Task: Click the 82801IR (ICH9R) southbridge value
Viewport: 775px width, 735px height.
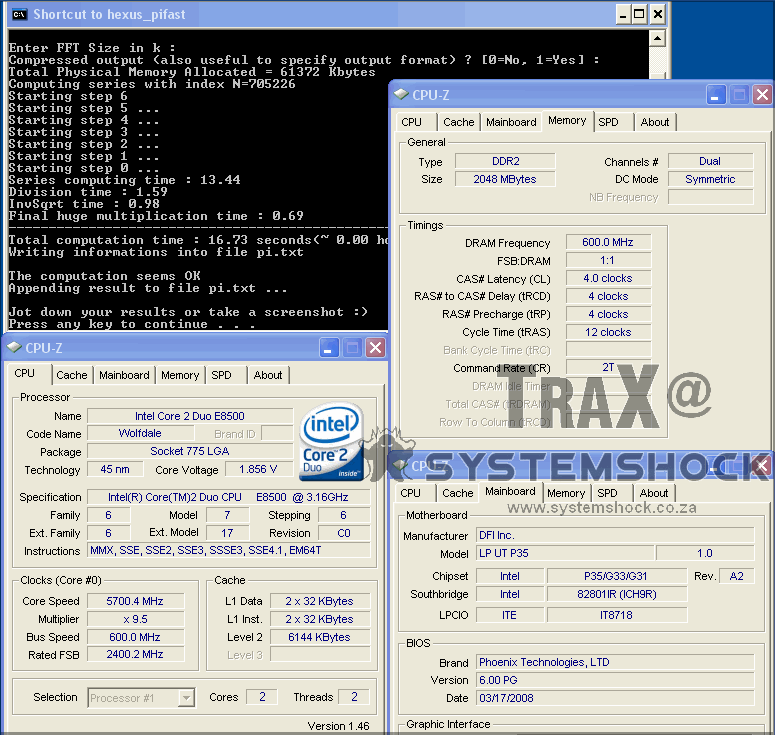Action: click(616, 594)
